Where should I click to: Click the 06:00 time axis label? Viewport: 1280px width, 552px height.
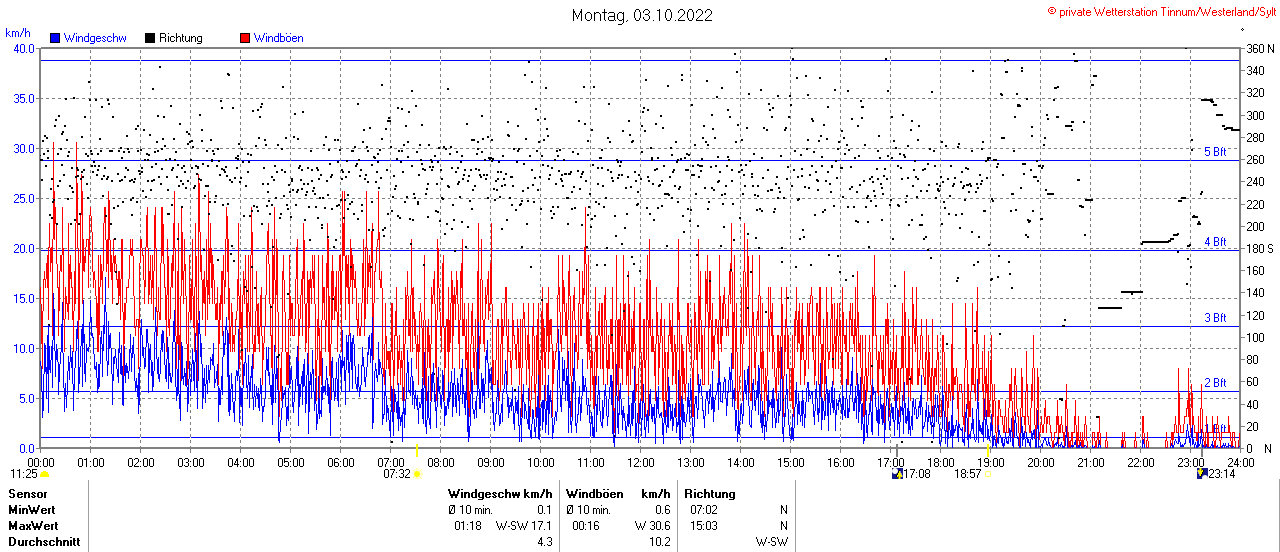[340, 463]
